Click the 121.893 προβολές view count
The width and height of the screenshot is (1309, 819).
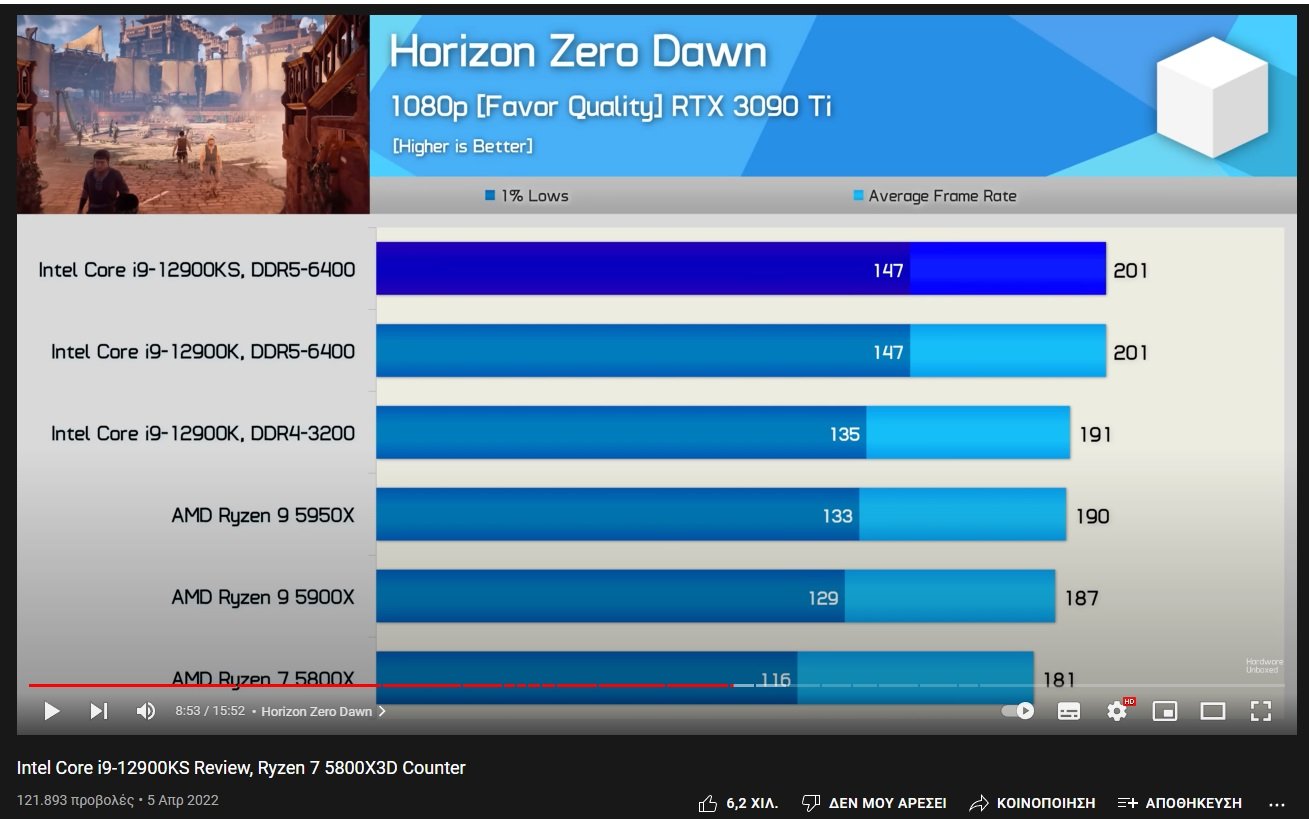[x=75, y=800]
